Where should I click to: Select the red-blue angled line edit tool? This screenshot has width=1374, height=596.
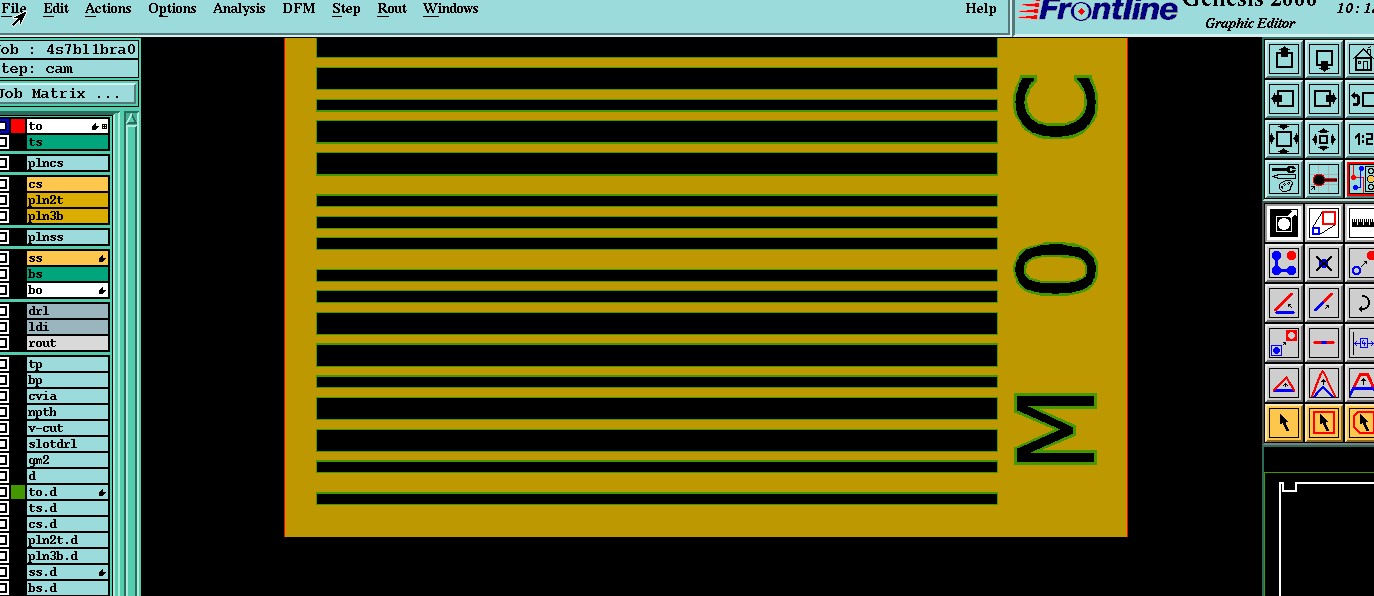(1285, 302)
